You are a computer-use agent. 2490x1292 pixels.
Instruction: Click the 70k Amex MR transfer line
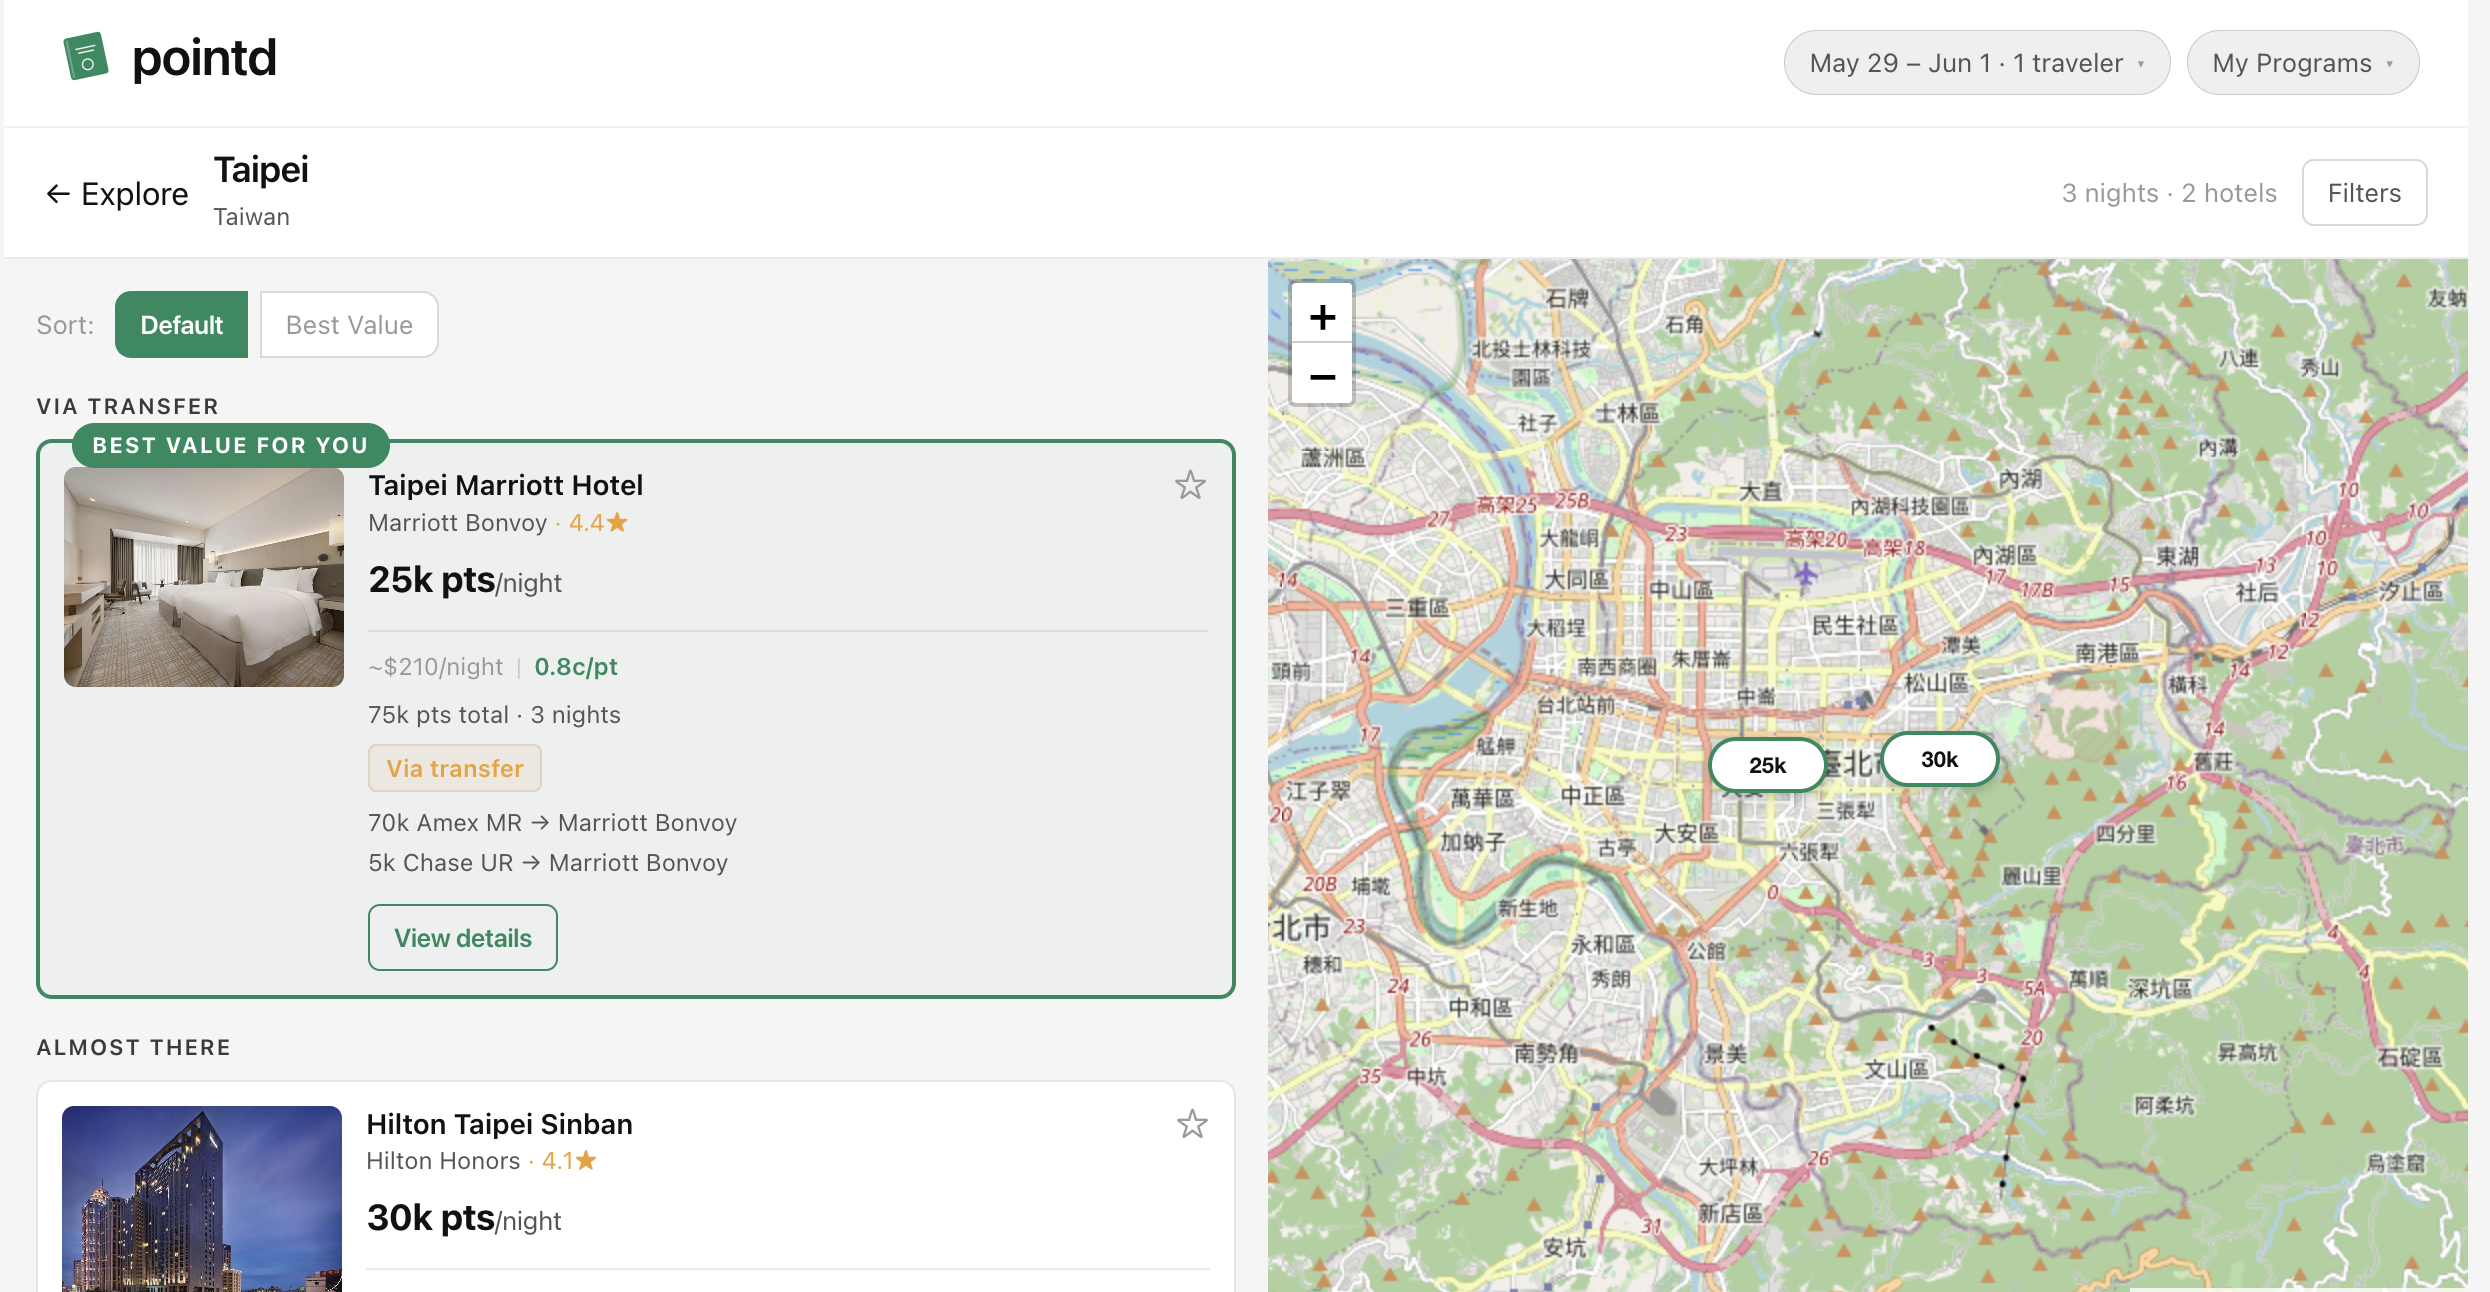552,823
